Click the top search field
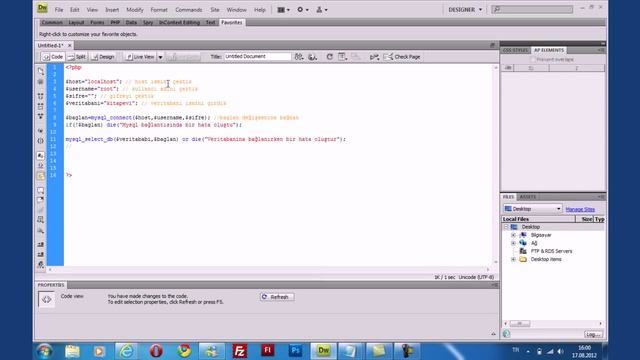 (532, 9)
